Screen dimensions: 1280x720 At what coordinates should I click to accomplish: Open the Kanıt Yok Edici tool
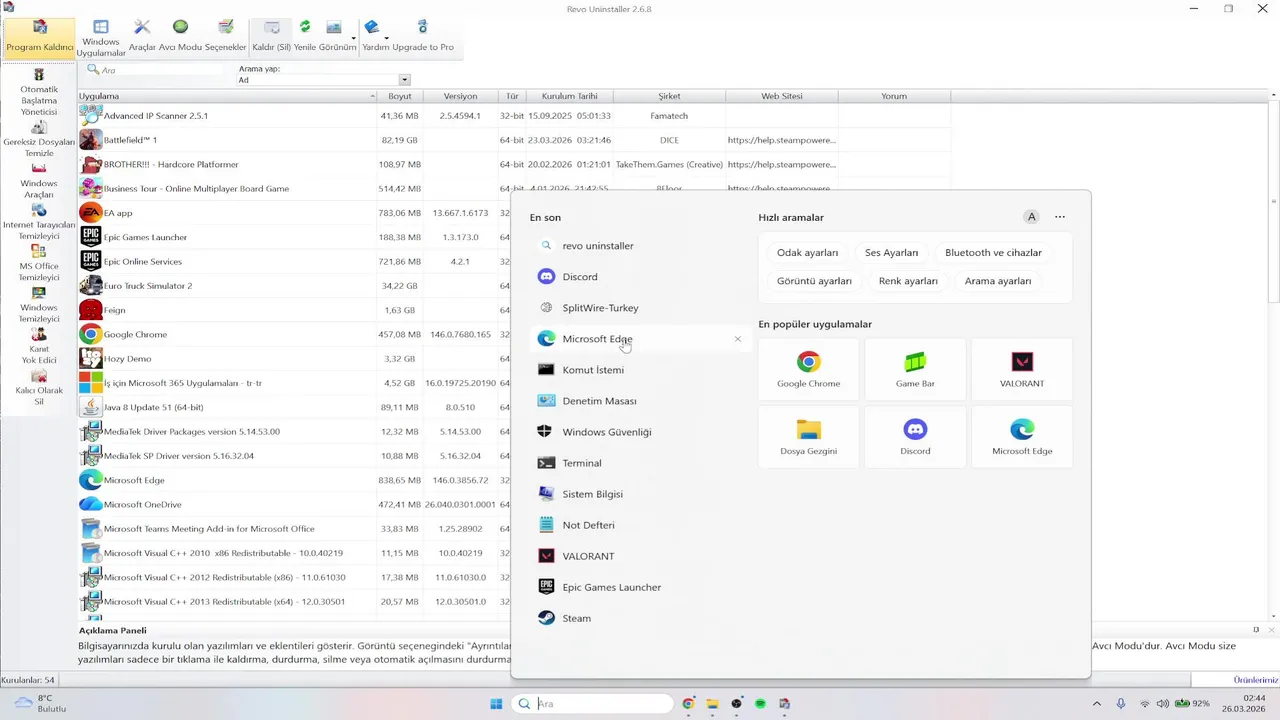coord(39,346)
